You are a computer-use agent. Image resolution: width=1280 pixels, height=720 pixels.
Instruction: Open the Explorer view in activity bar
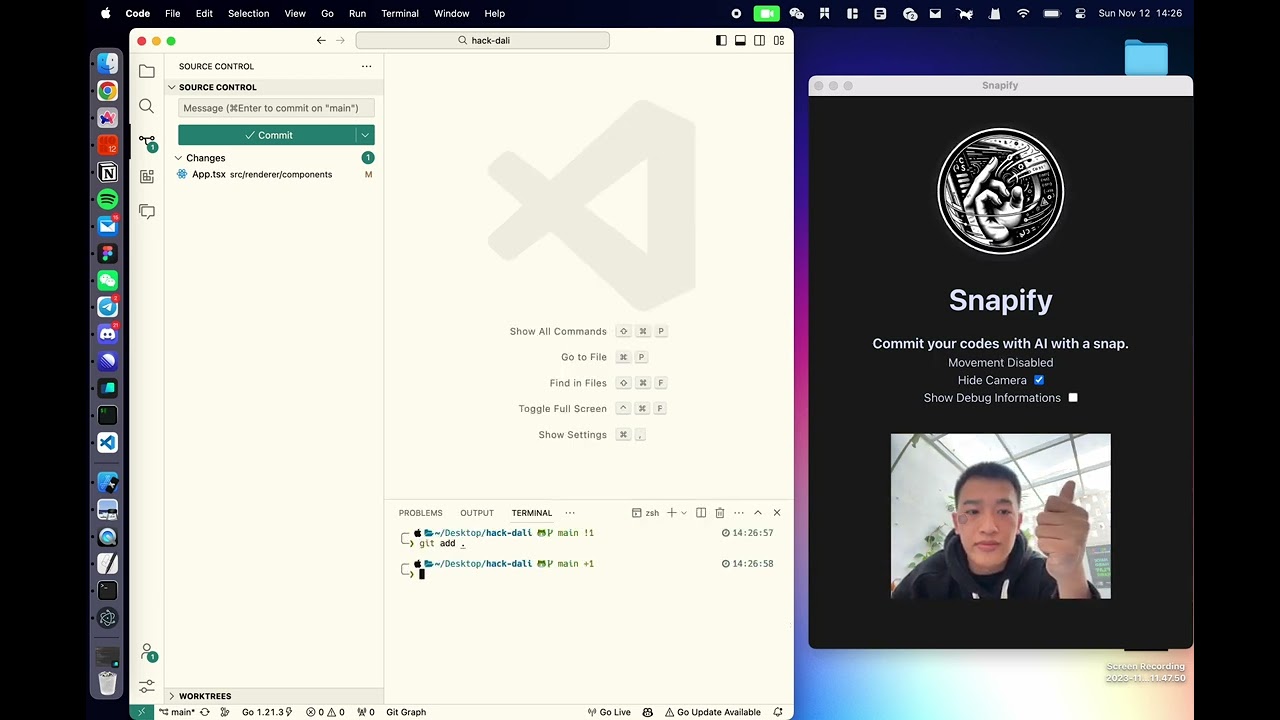click(147, 71)
